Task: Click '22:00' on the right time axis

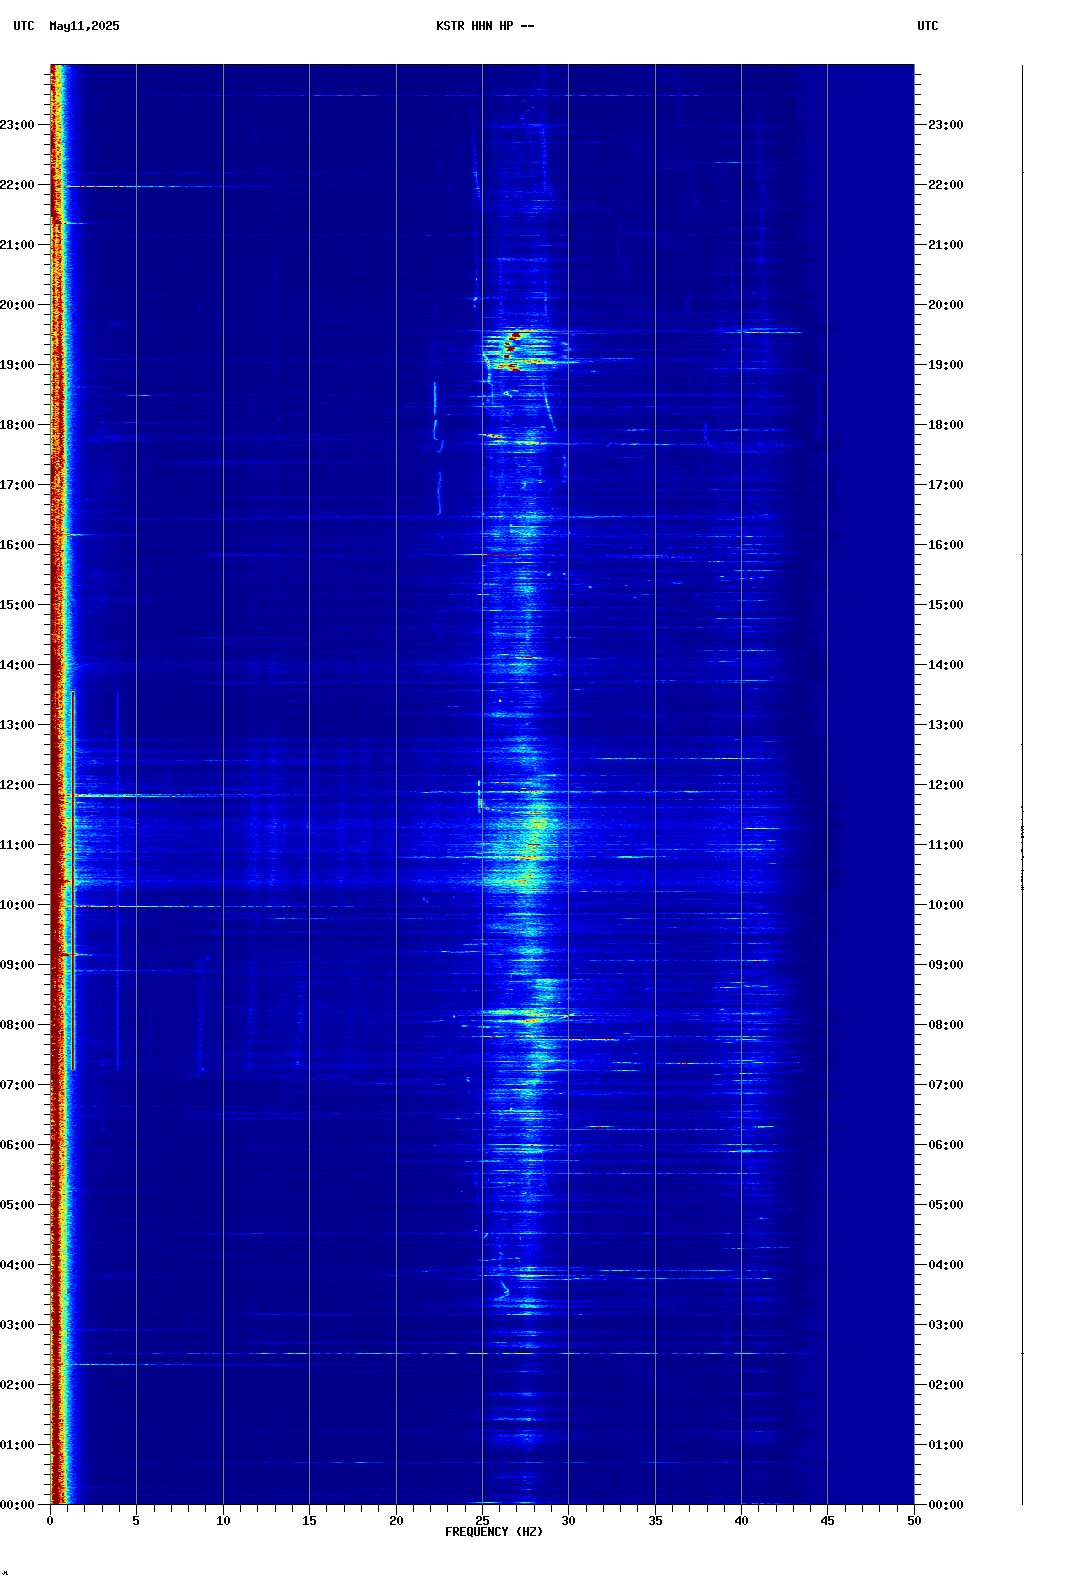Action: point(946,185)
